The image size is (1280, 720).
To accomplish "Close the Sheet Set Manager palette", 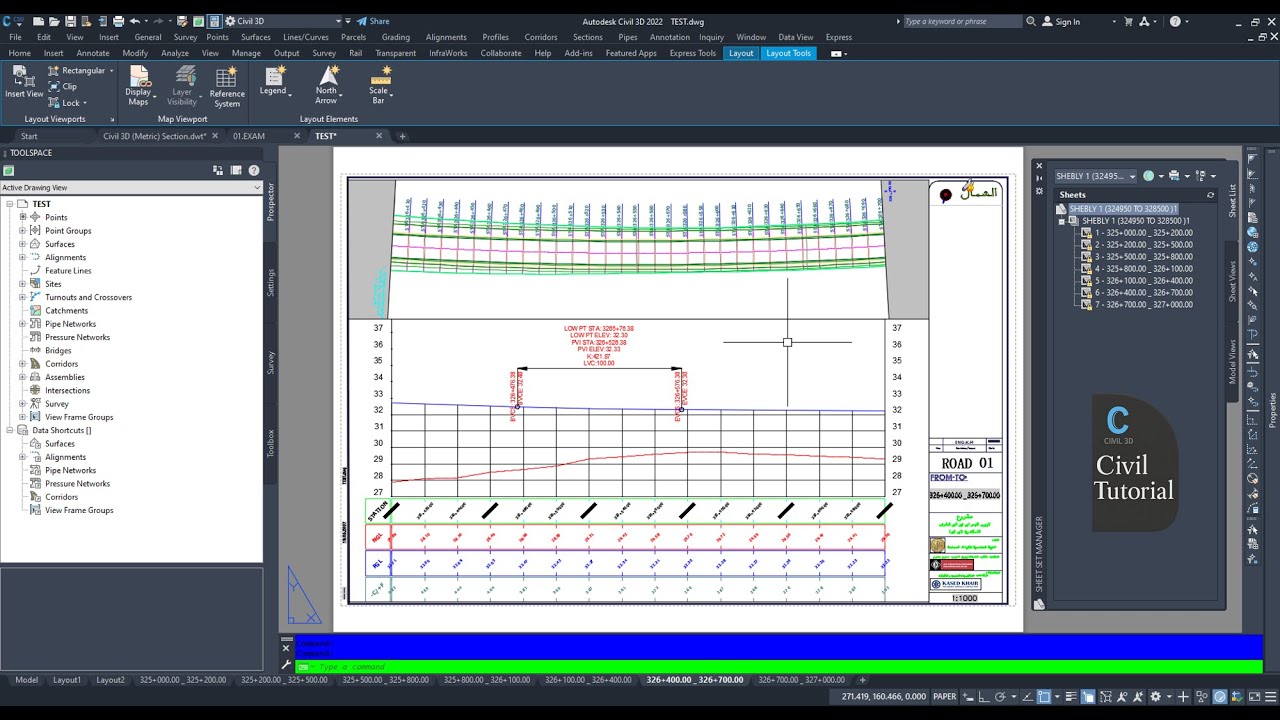I will tap(1039, 166).
